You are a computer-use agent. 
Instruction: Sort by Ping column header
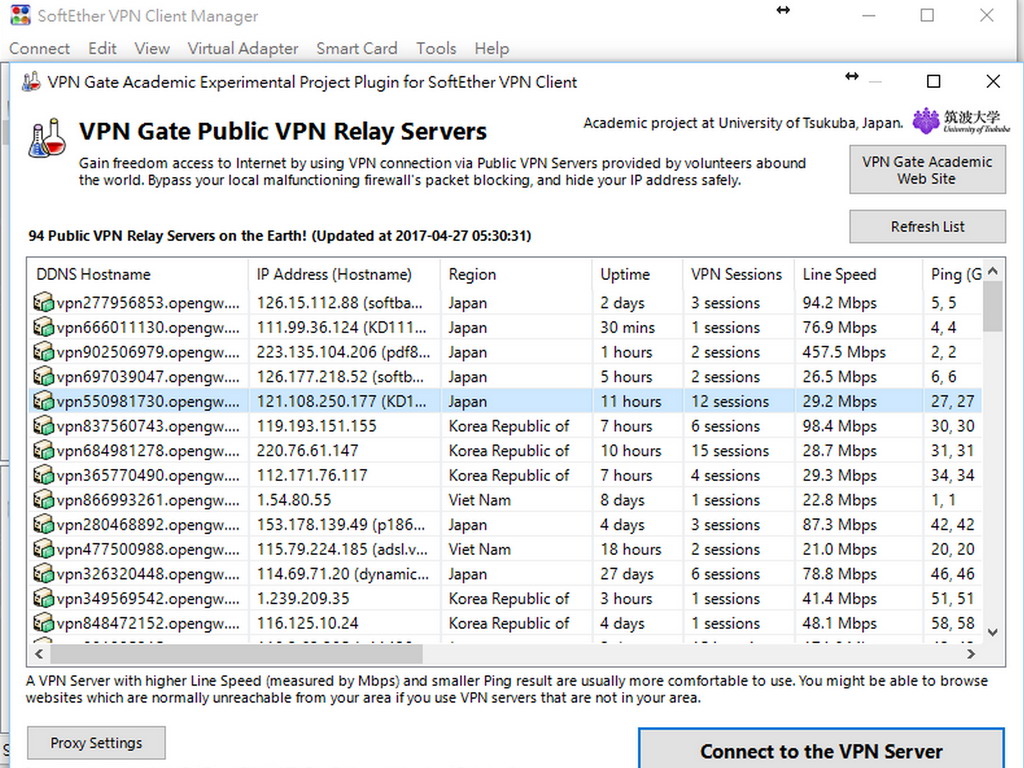coord(953,274)
